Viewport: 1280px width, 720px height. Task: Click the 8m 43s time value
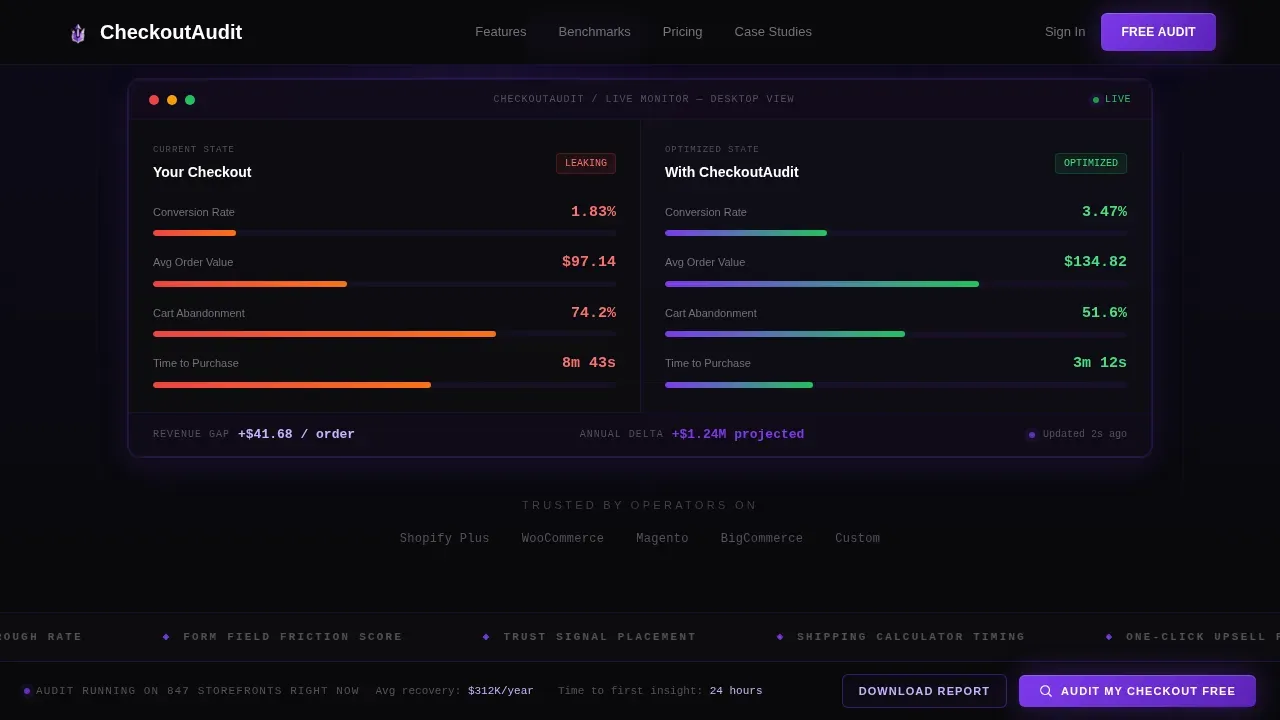(x=589, y=363)
